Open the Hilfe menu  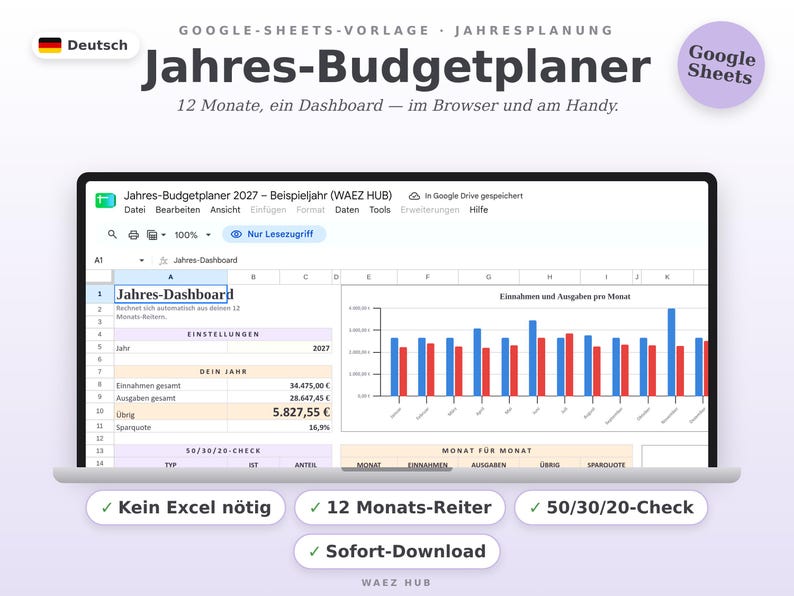(479, 210)
